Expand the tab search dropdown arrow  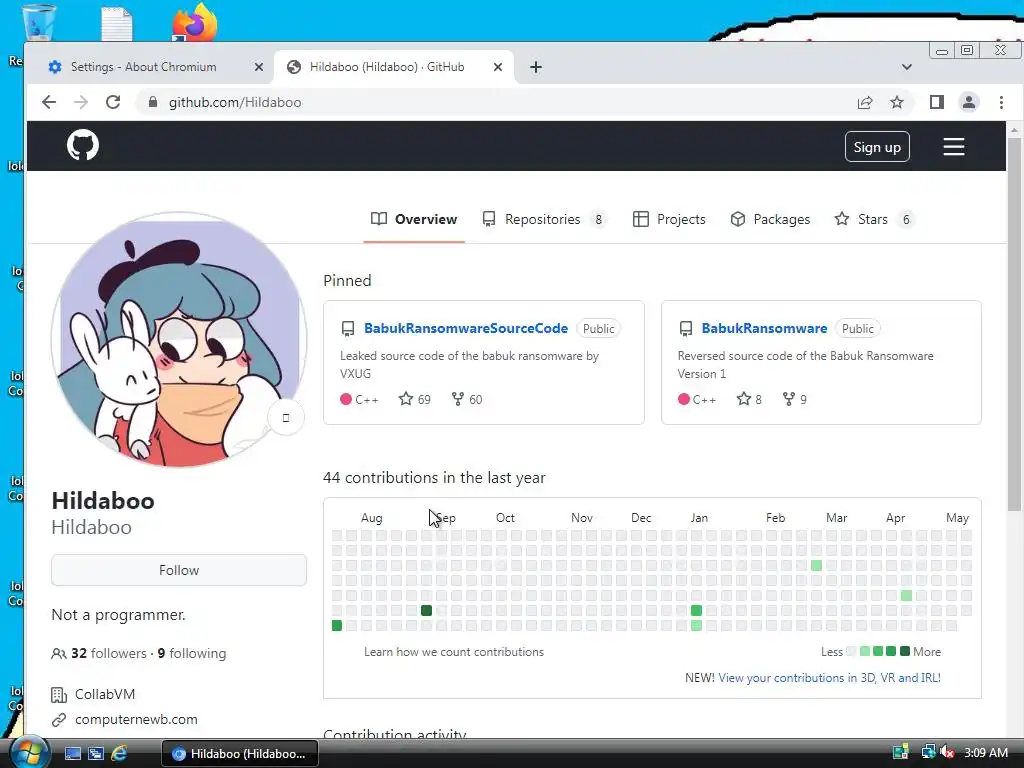click(906, 67)
